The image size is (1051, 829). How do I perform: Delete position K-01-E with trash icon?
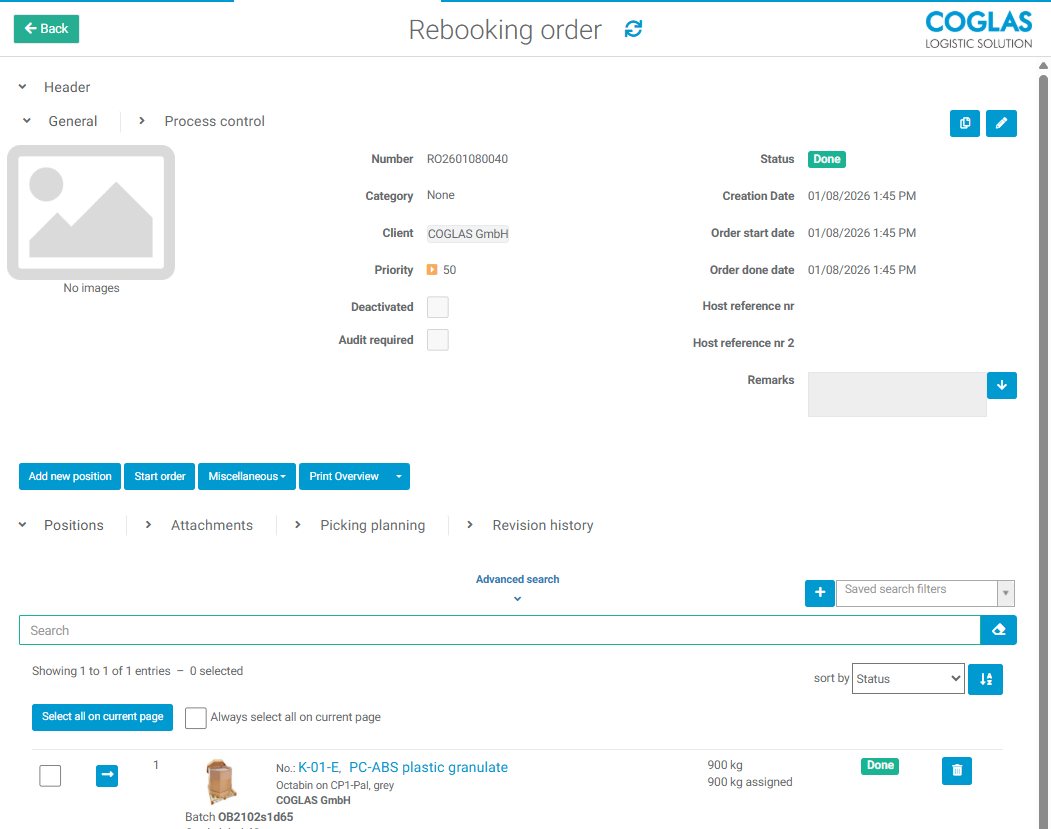(957, 770)
